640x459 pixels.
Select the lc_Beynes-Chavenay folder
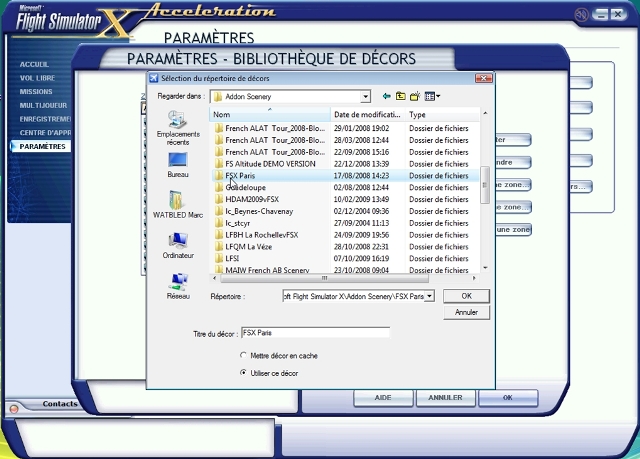click(x=259, y=211)
